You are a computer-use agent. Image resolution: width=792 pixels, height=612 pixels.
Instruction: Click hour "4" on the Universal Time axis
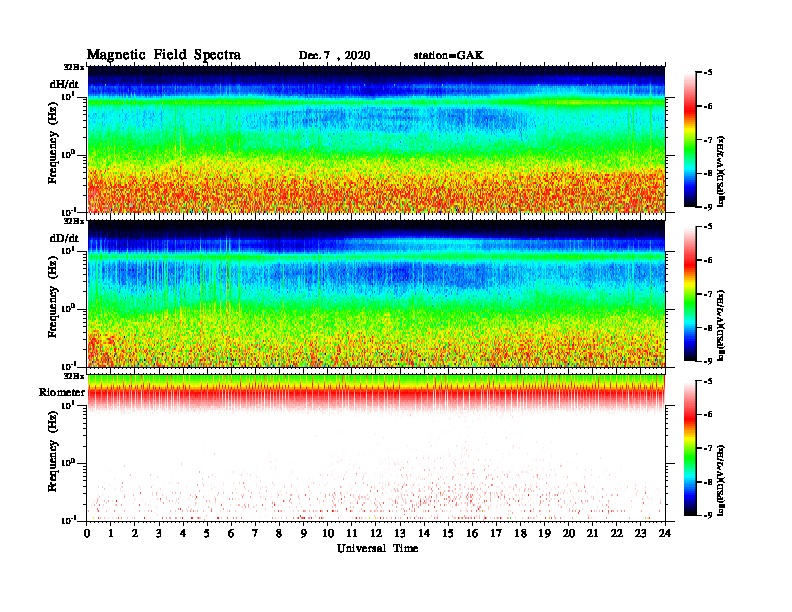(183, 533)
